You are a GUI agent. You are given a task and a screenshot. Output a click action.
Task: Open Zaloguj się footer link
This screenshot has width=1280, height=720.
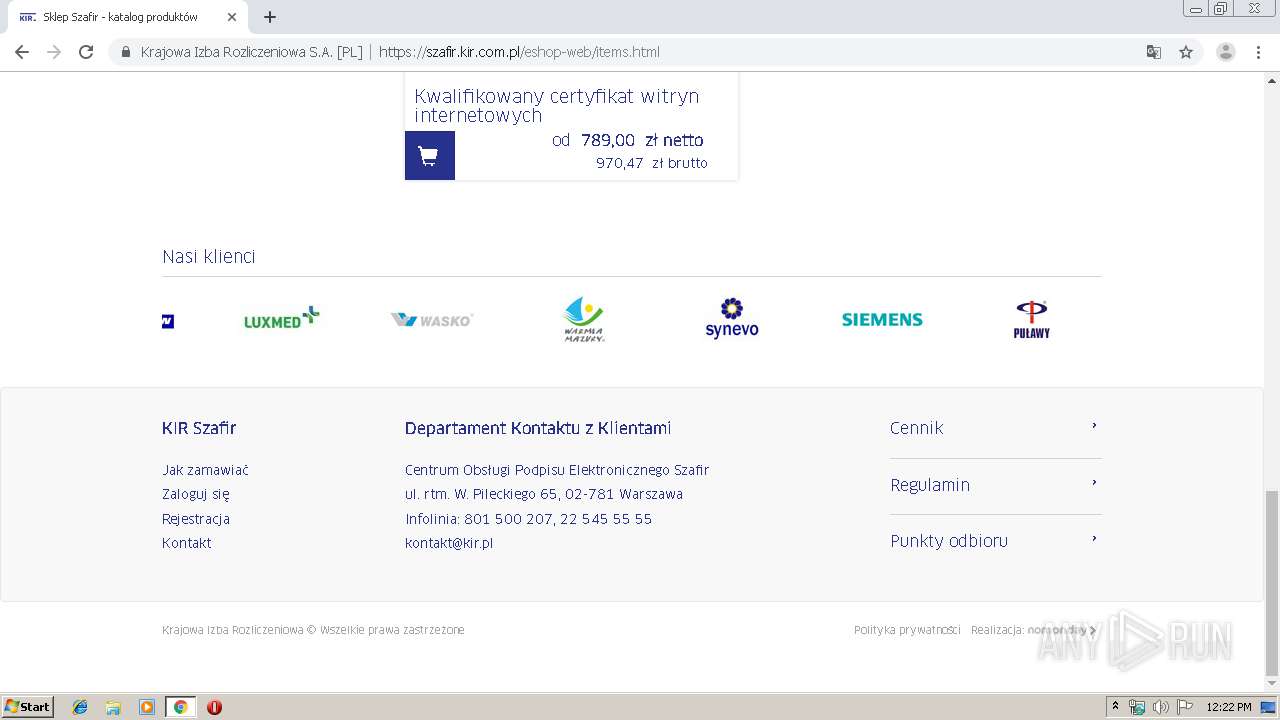pos(196,494)
